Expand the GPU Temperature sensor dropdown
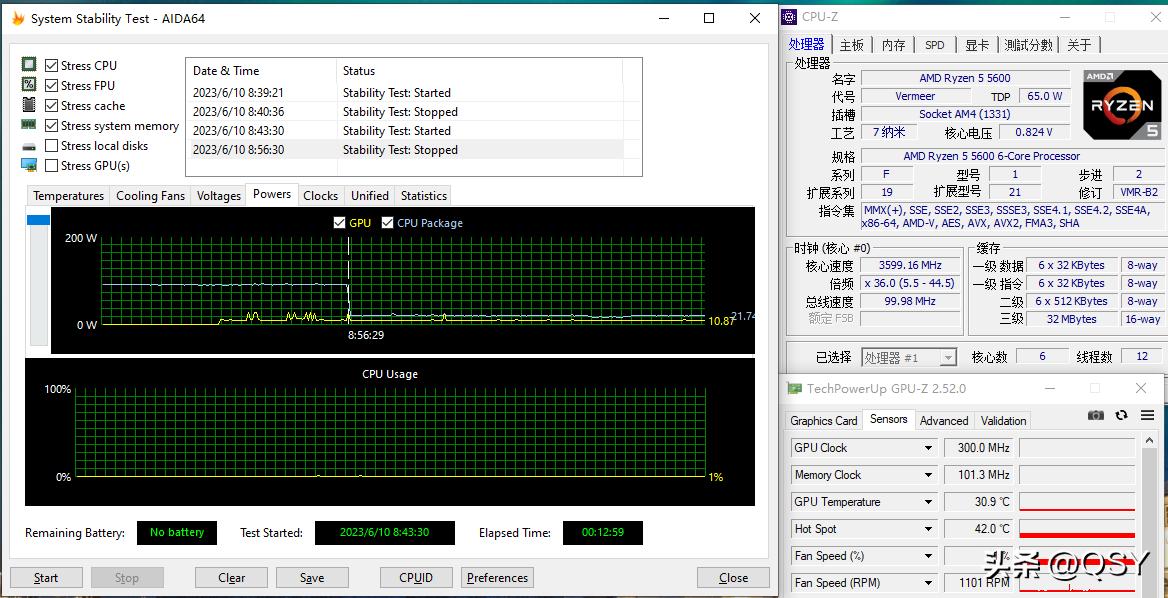Screen dimensions: 1168x598 (928, 502)
